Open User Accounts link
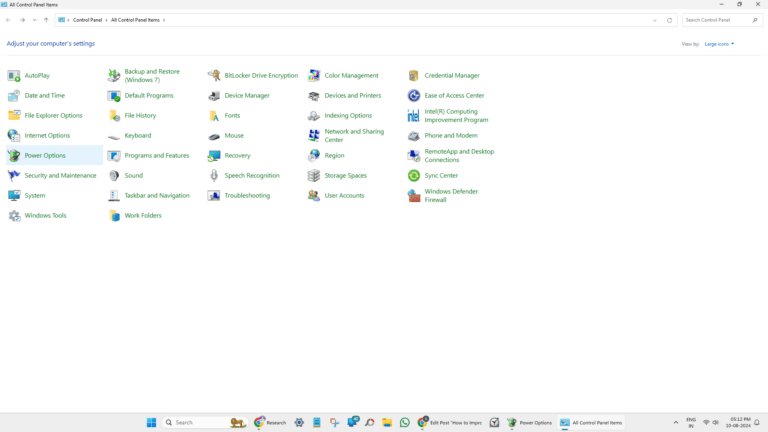 tap(344, 195)
